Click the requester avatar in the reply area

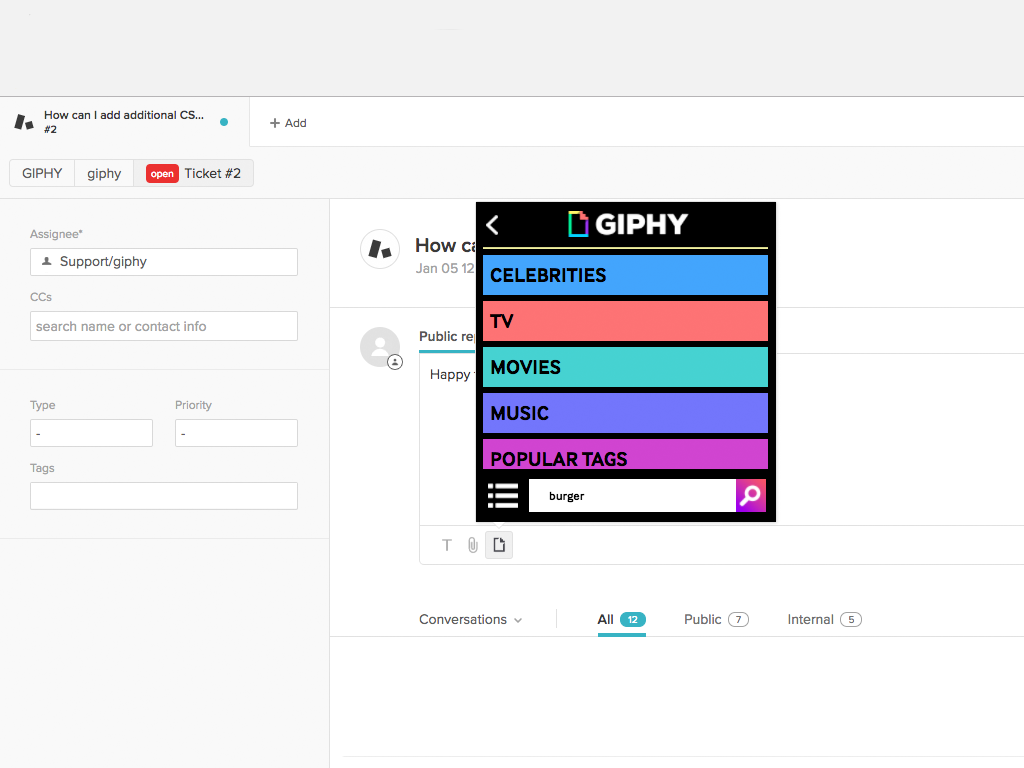click(x=380, y=347)
